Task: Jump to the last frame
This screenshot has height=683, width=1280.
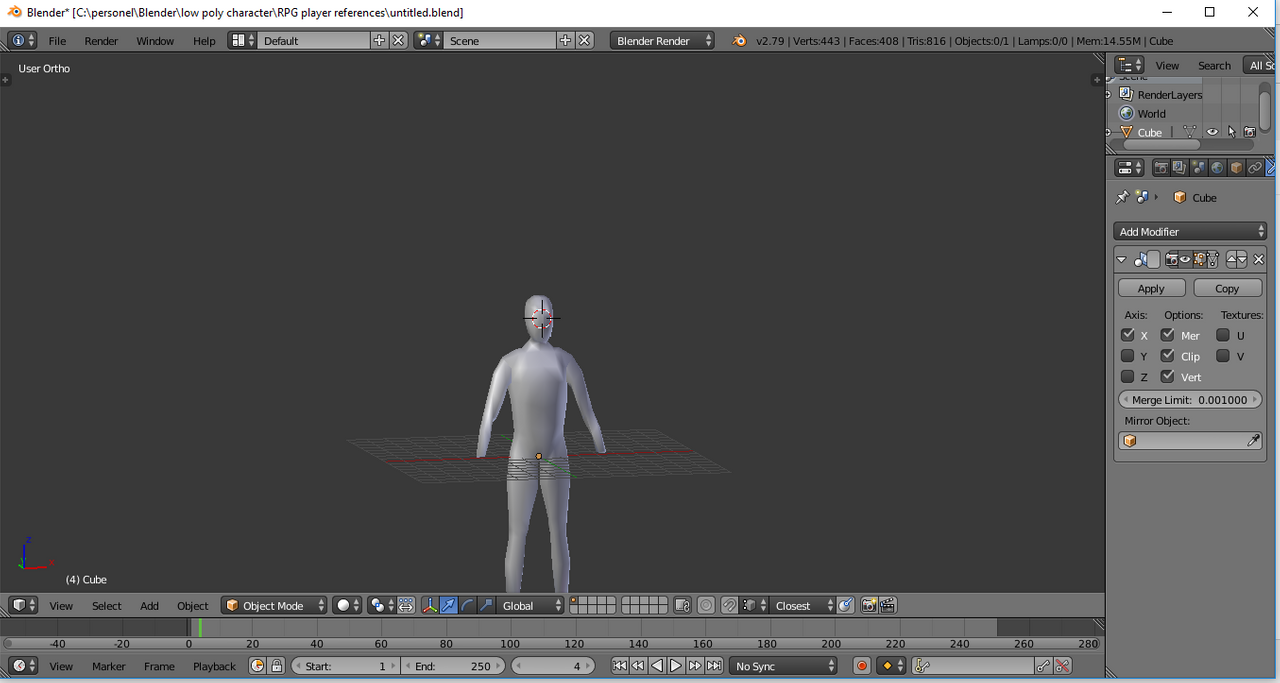Action: pos(714,666)
